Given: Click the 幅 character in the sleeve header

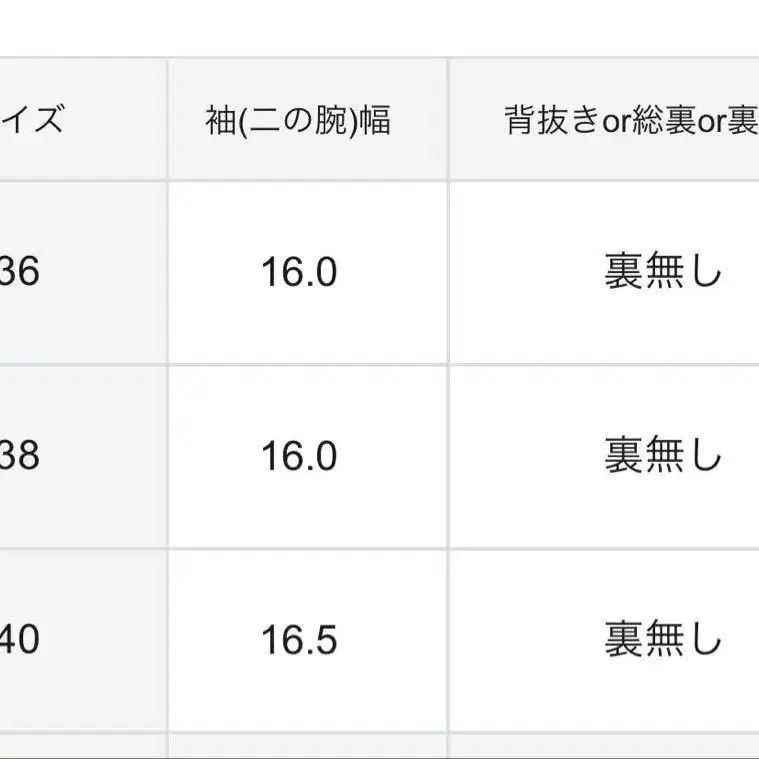Looking at the screenshot, I should pos(375,121).
